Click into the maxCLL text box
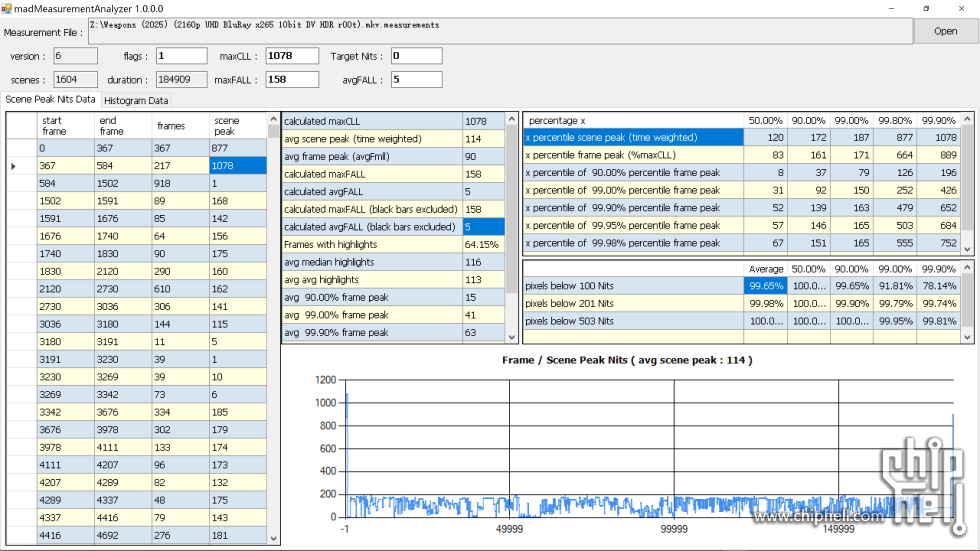This screenshot has width=980, height=551. [x=291, y=56]
